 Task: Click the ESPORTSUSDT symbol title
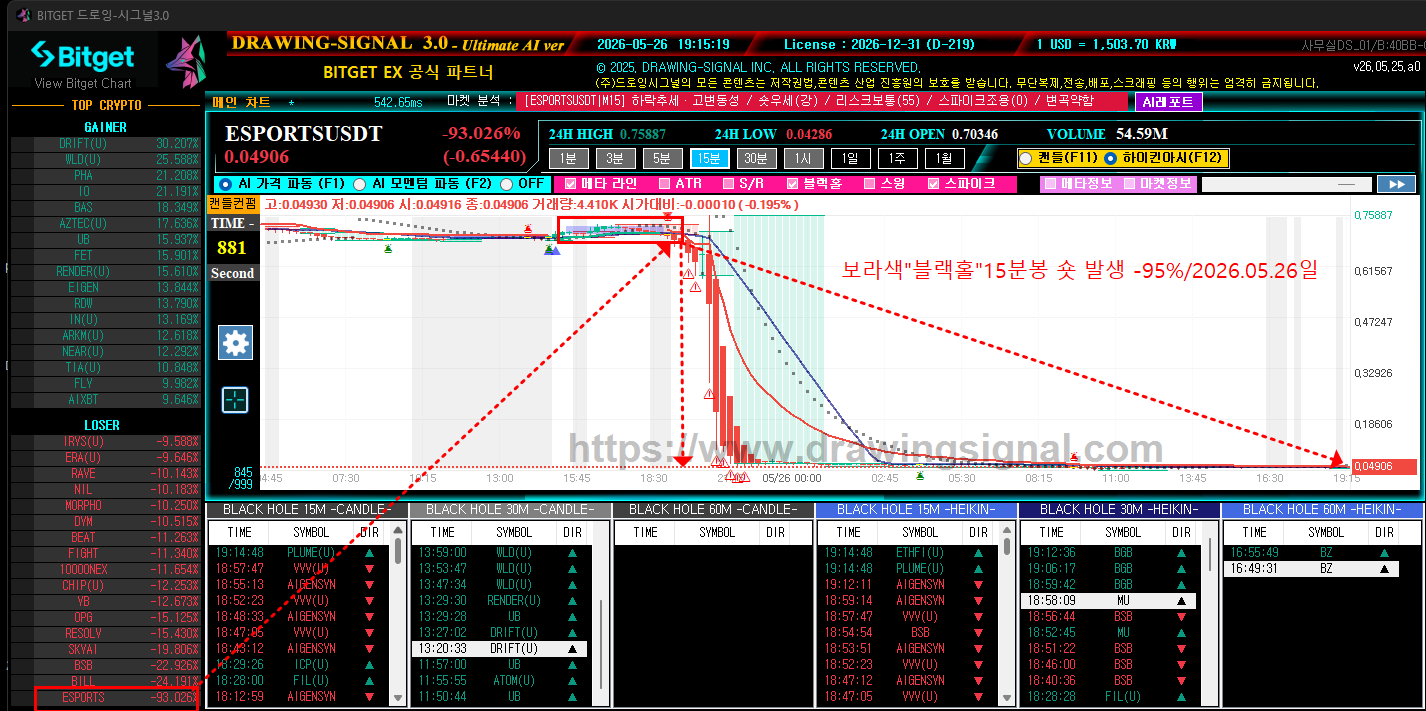304,134
